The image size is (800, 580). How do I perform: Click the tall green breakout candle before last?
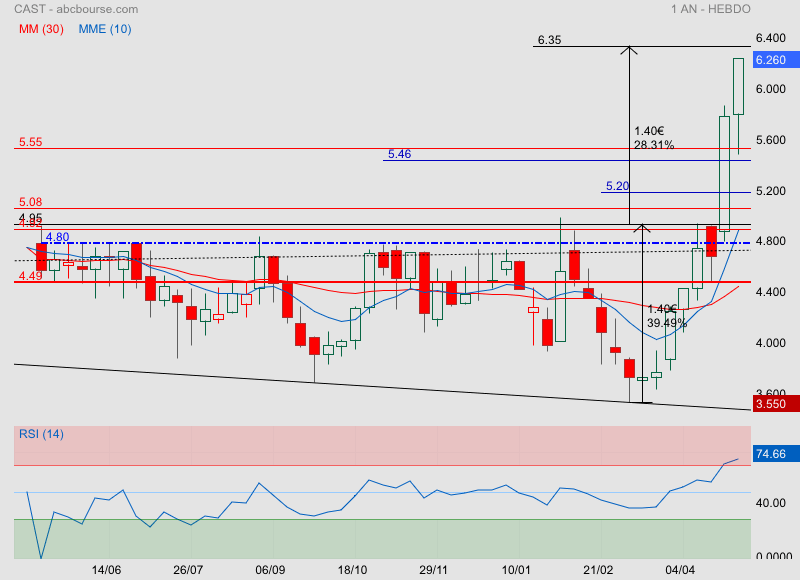(724, 173)
